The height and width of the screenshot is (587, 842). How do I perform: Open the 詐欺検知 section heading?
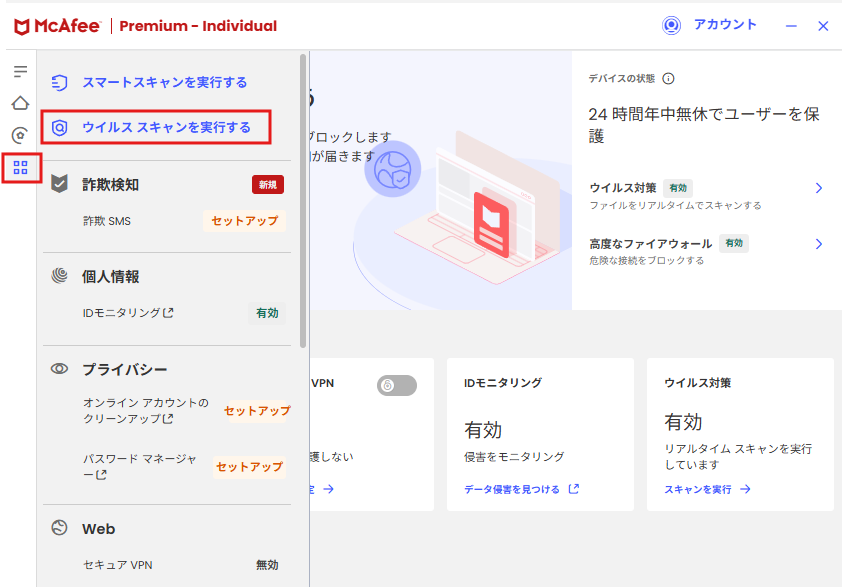[111, 185]
